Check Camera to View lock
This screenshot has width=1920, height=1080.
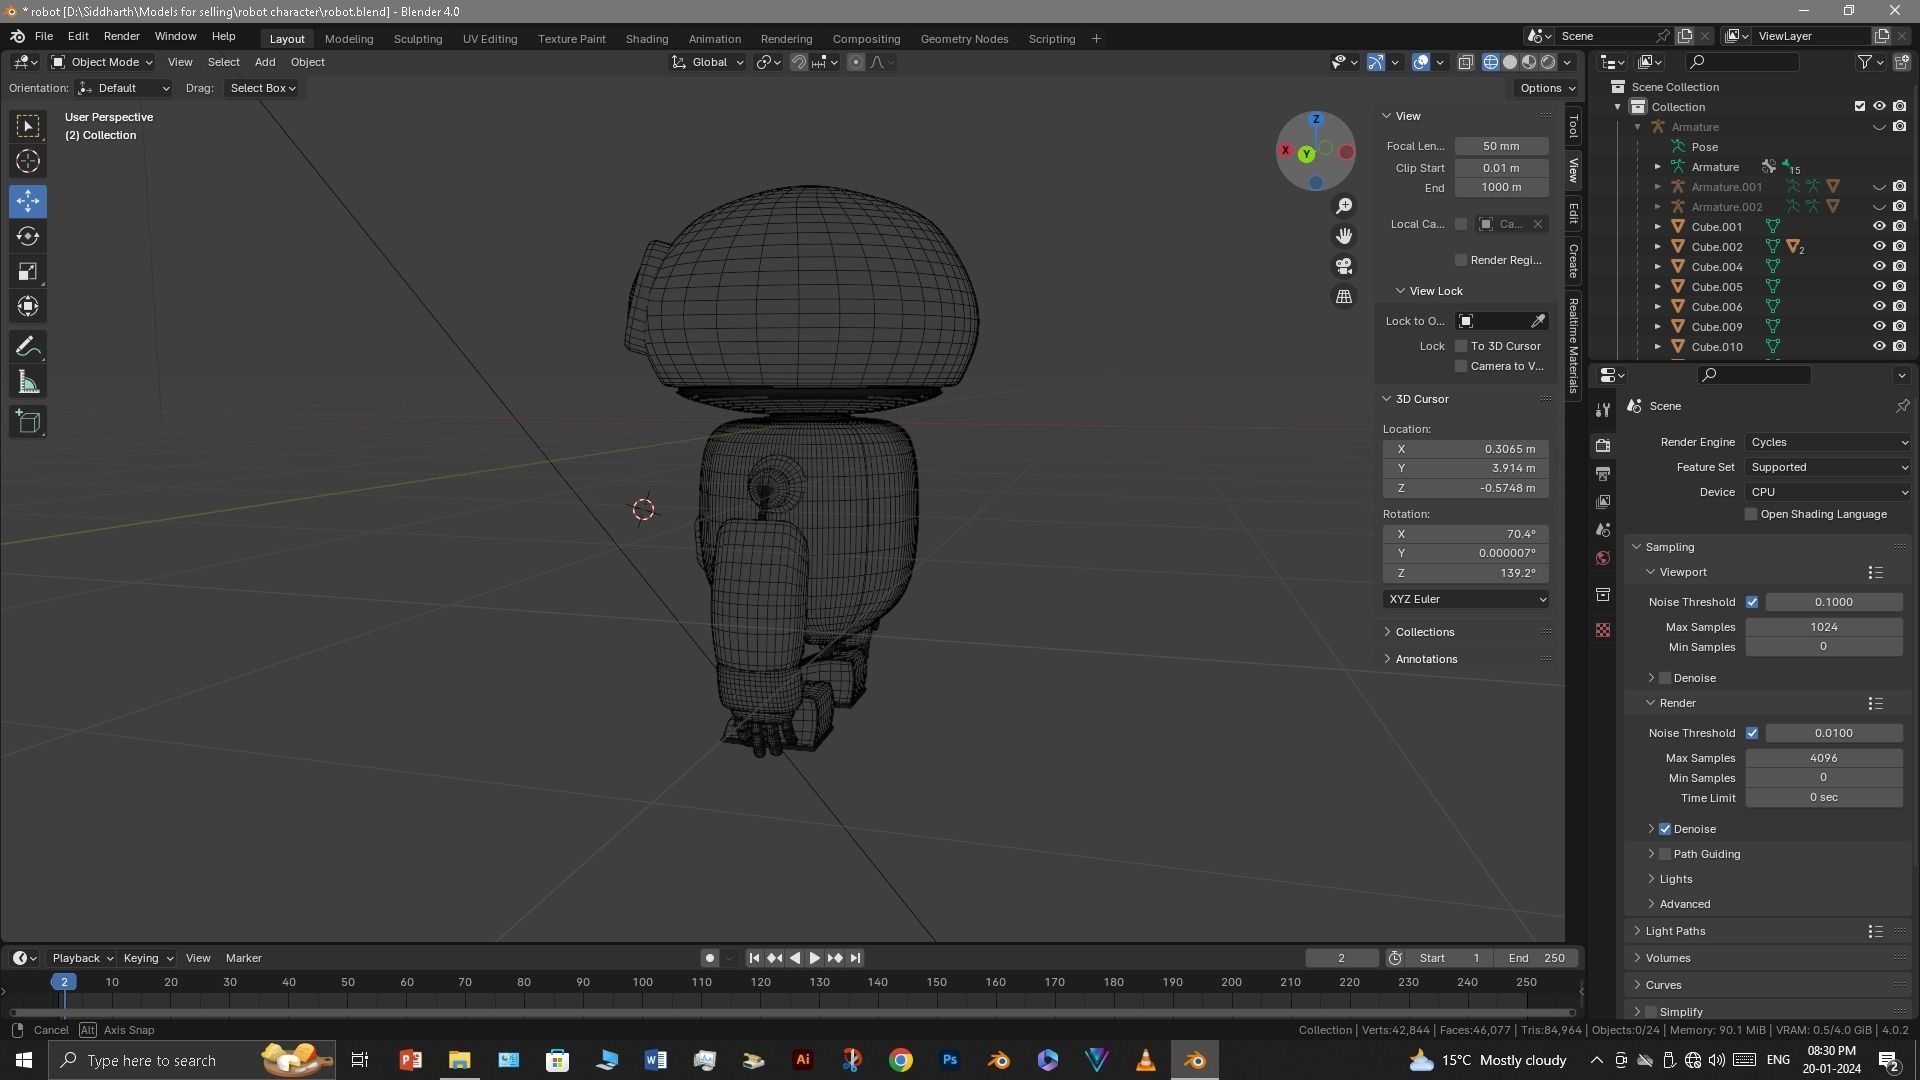pos(1461,366)
